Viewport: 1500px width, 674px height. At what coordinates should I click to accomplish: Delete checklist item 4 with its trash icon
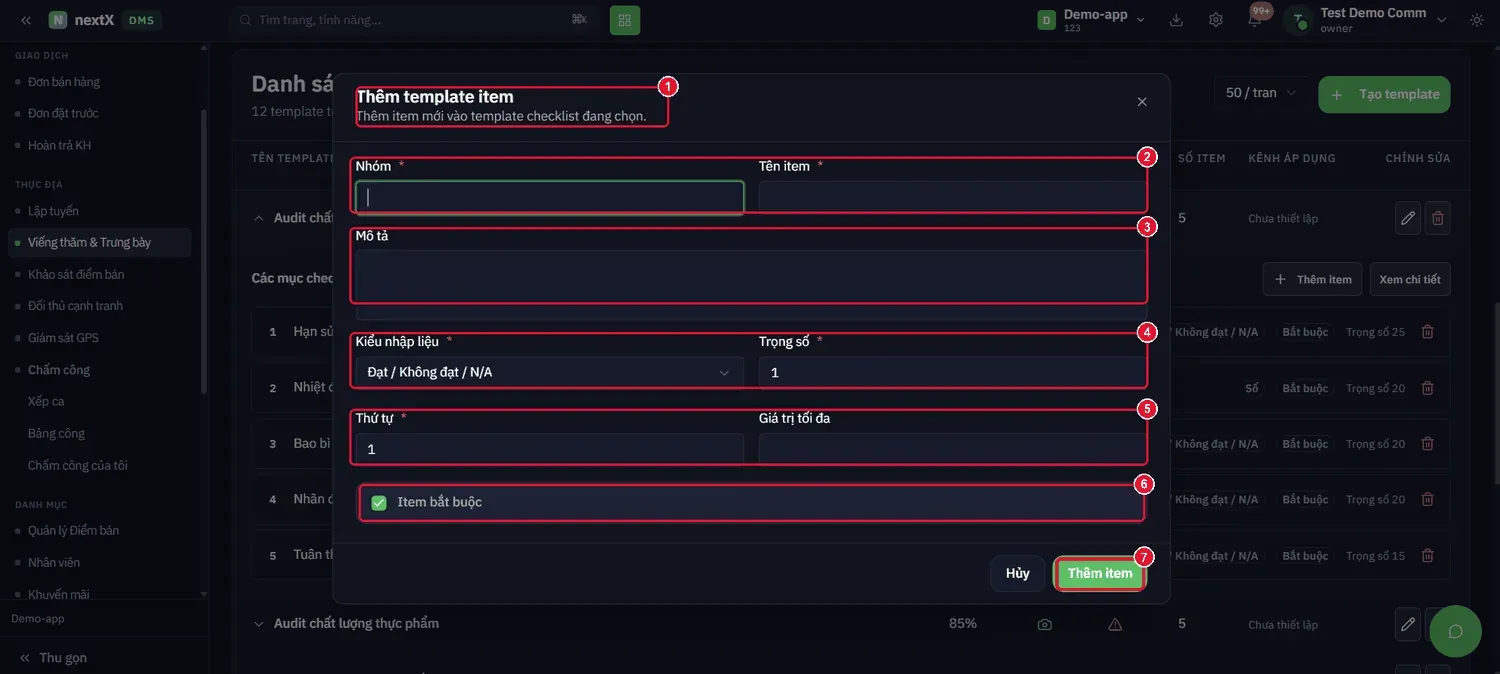(1428, 500)
